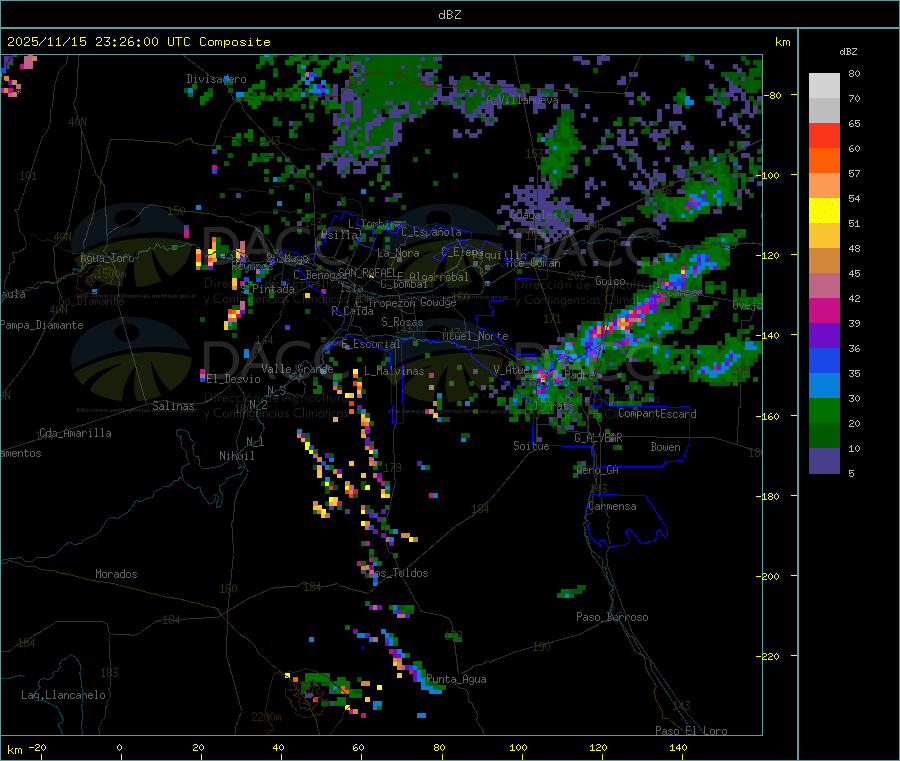Select the Agua_Toro location label
900x761 pixels.
107,258
